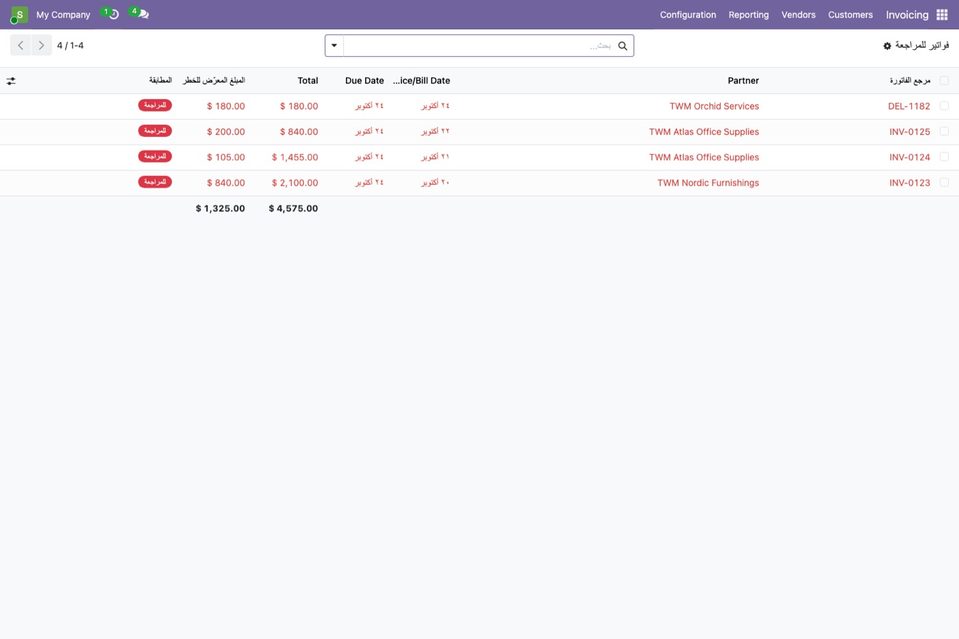Sort by the Partner column header
Screen dimensions: 959x639
click(x=743, y=81)
